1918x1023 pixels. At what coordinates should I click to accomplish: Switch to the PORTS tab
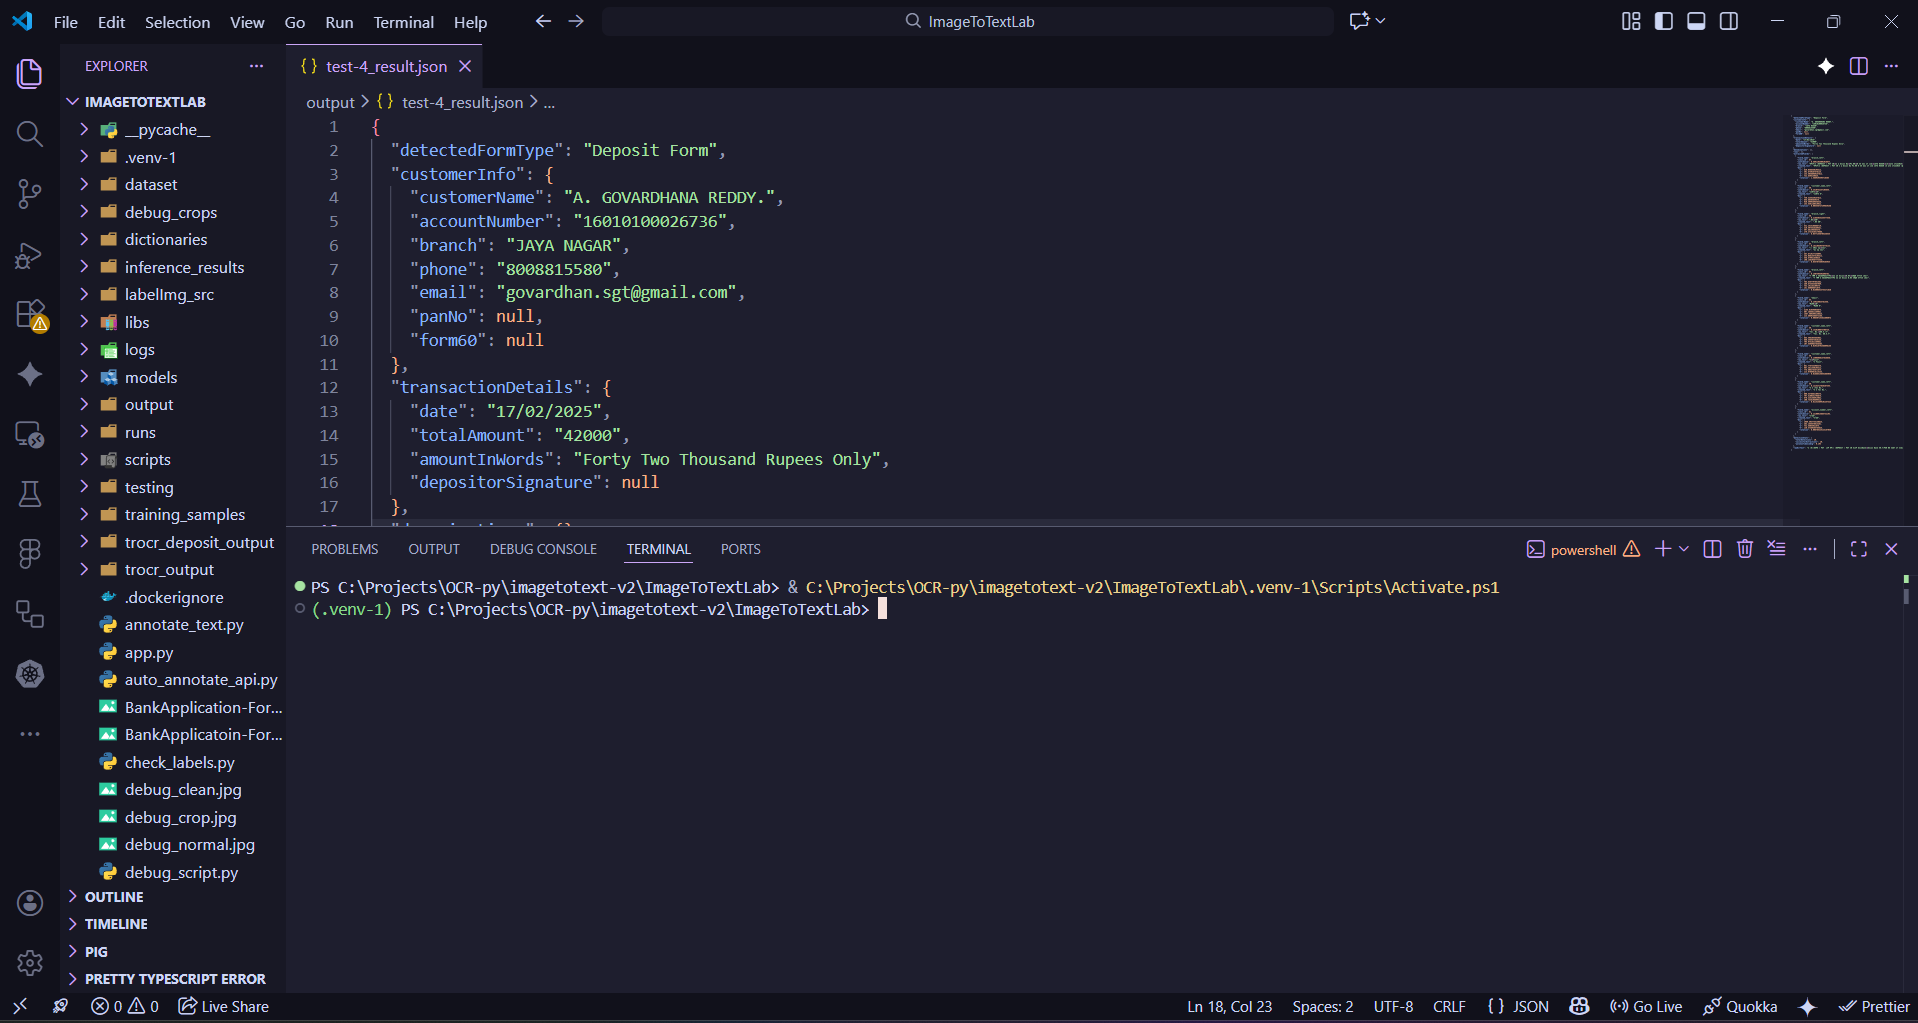(x=741, y=549)
